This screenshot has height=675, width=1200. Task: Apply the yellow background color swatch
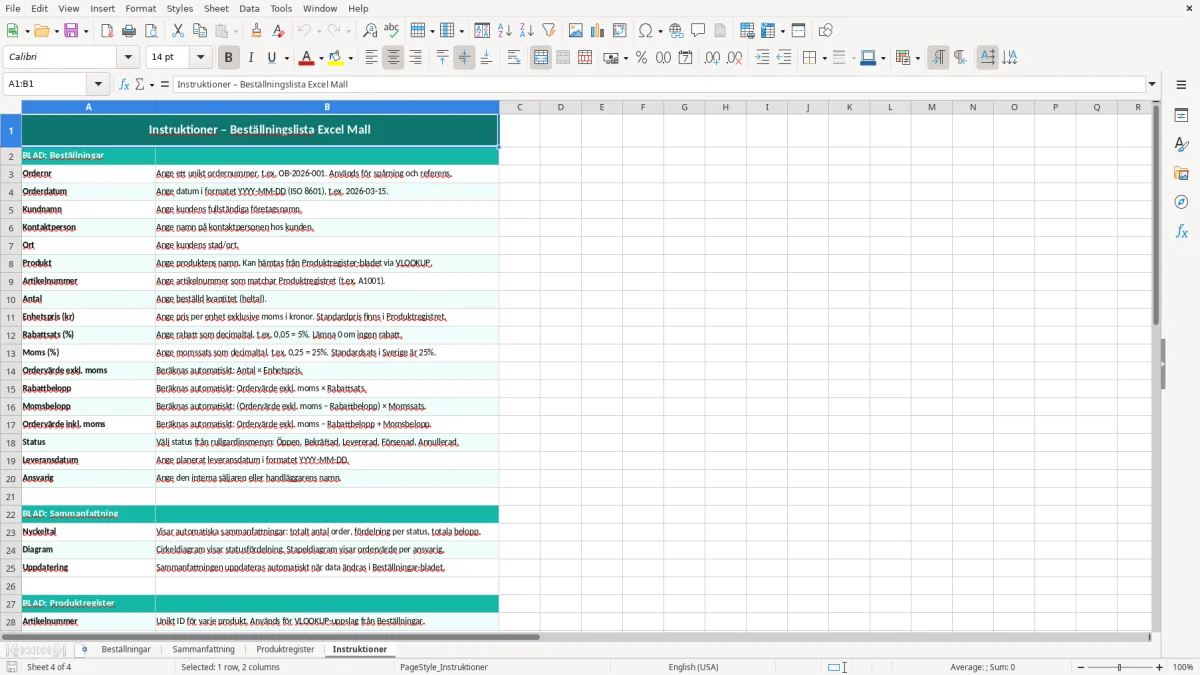point(337,58)
